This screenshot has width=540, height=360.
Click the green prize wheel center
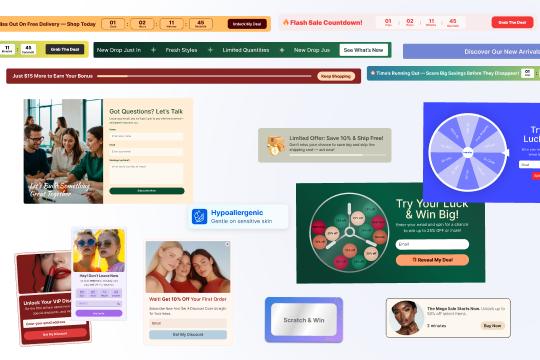[350, 232]
